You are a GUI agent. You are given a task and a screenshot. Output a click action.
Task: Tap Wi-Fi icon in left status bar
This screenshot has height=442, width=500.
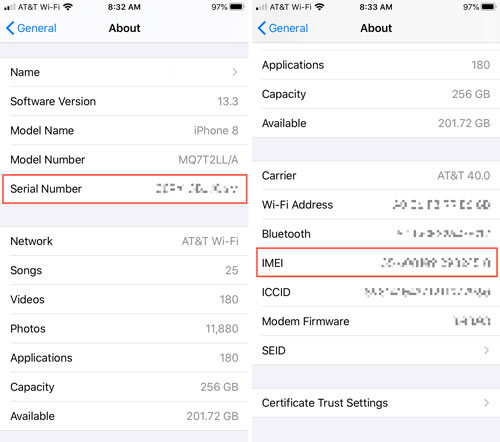(68, 7)
